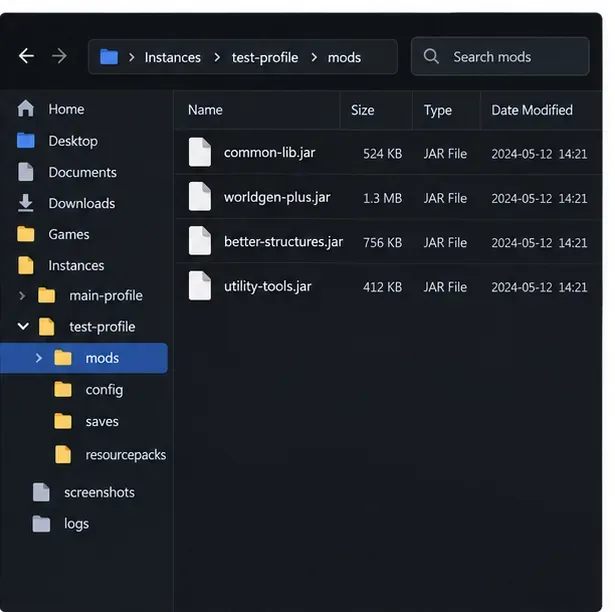Select the resourcepacks folder label
The image size is (615, 612).
[126, 455]
